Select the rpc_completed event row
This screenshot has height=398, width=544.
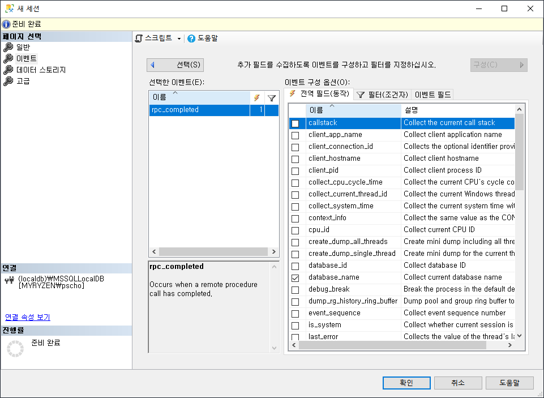[x=214, y=110]
